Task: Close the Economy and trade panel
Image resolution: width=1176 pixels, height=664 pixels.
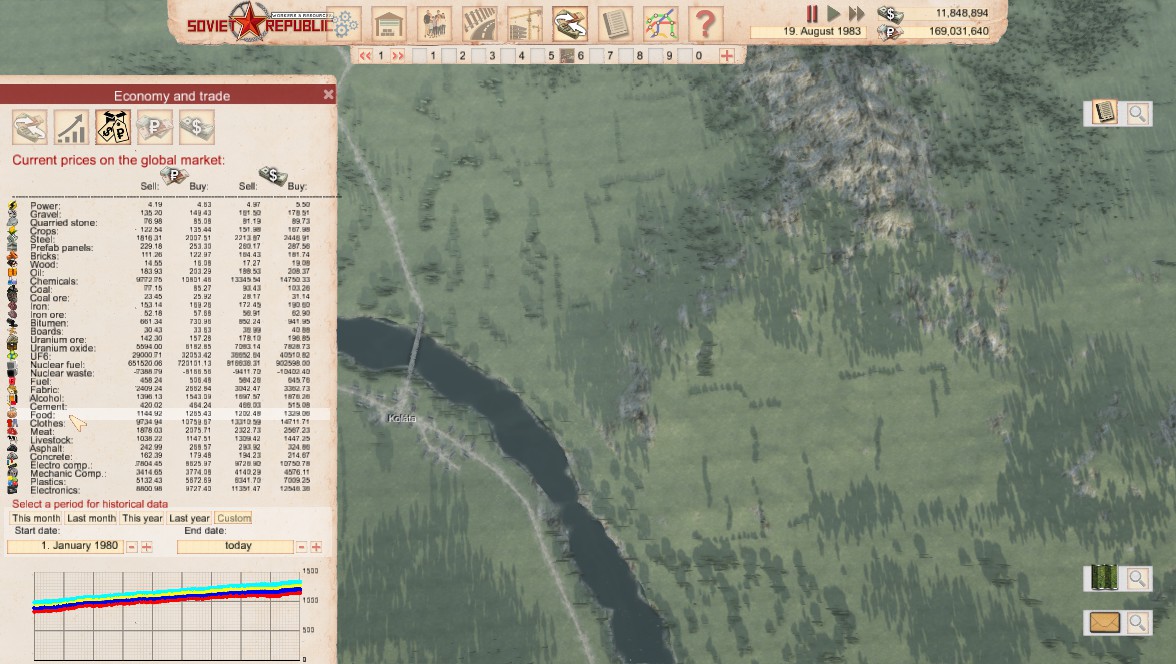Action: coord(328,95)
